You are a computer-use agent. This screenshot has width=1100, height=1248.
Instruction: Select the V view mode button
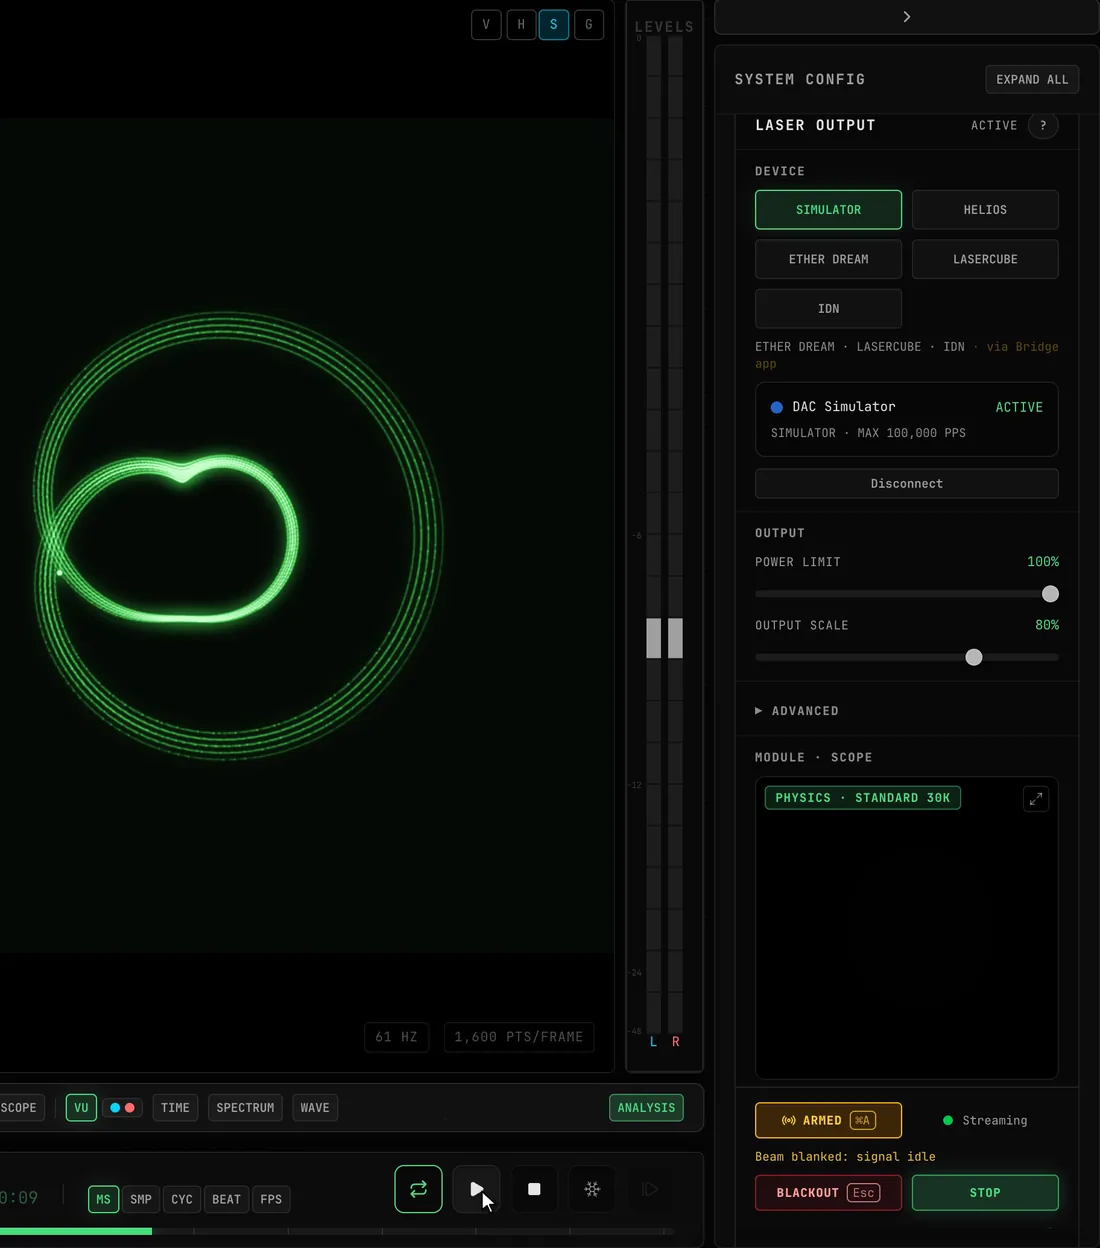click(486, 25)
